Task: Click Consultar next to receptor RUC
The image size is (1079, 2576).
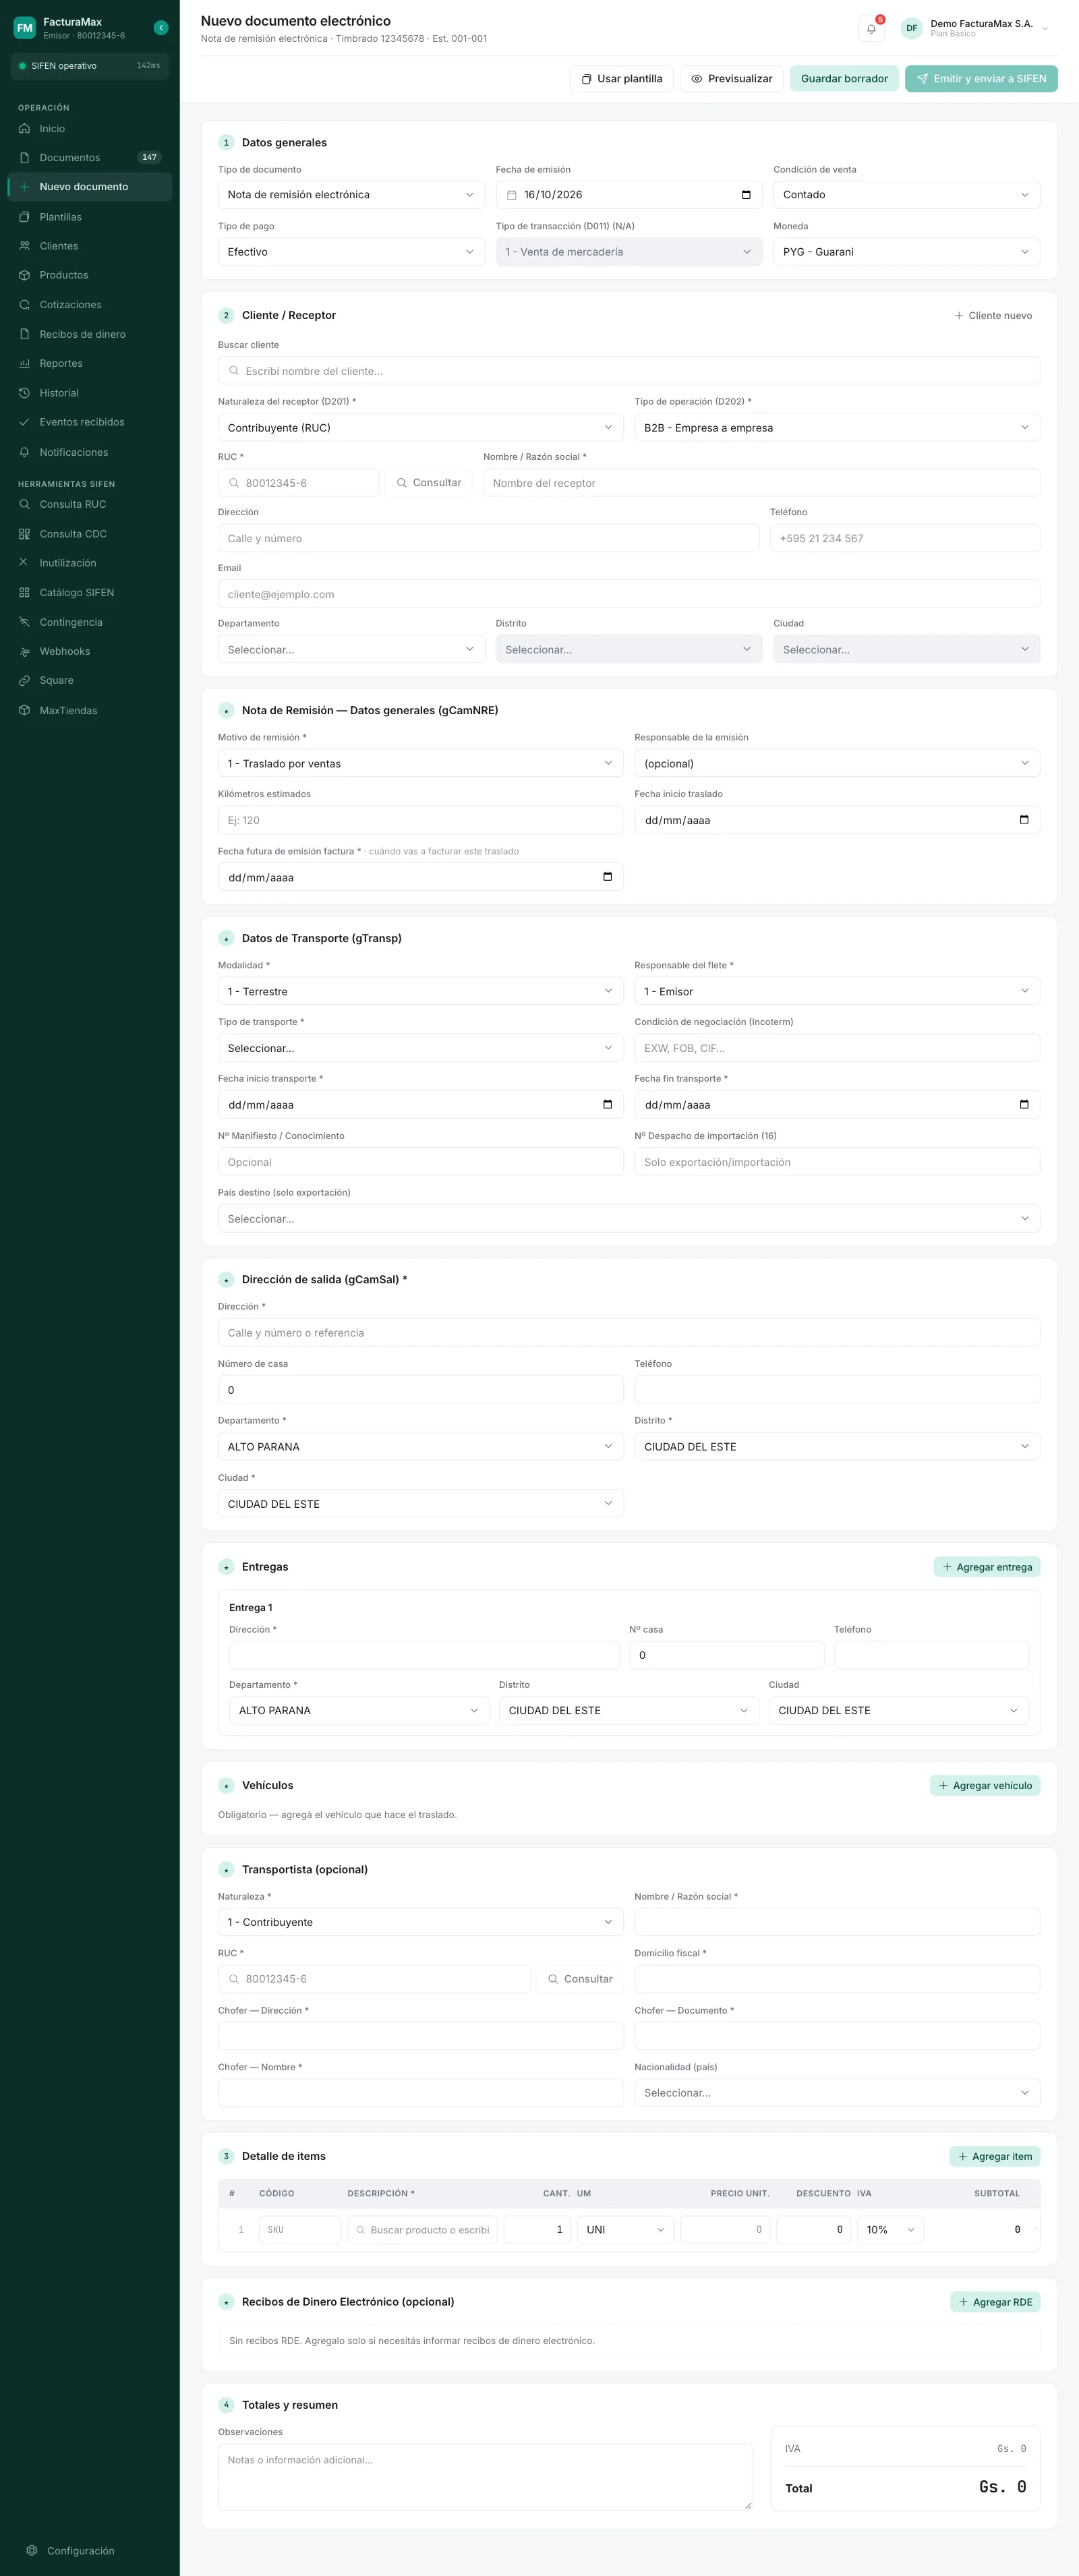Action: 428,483
